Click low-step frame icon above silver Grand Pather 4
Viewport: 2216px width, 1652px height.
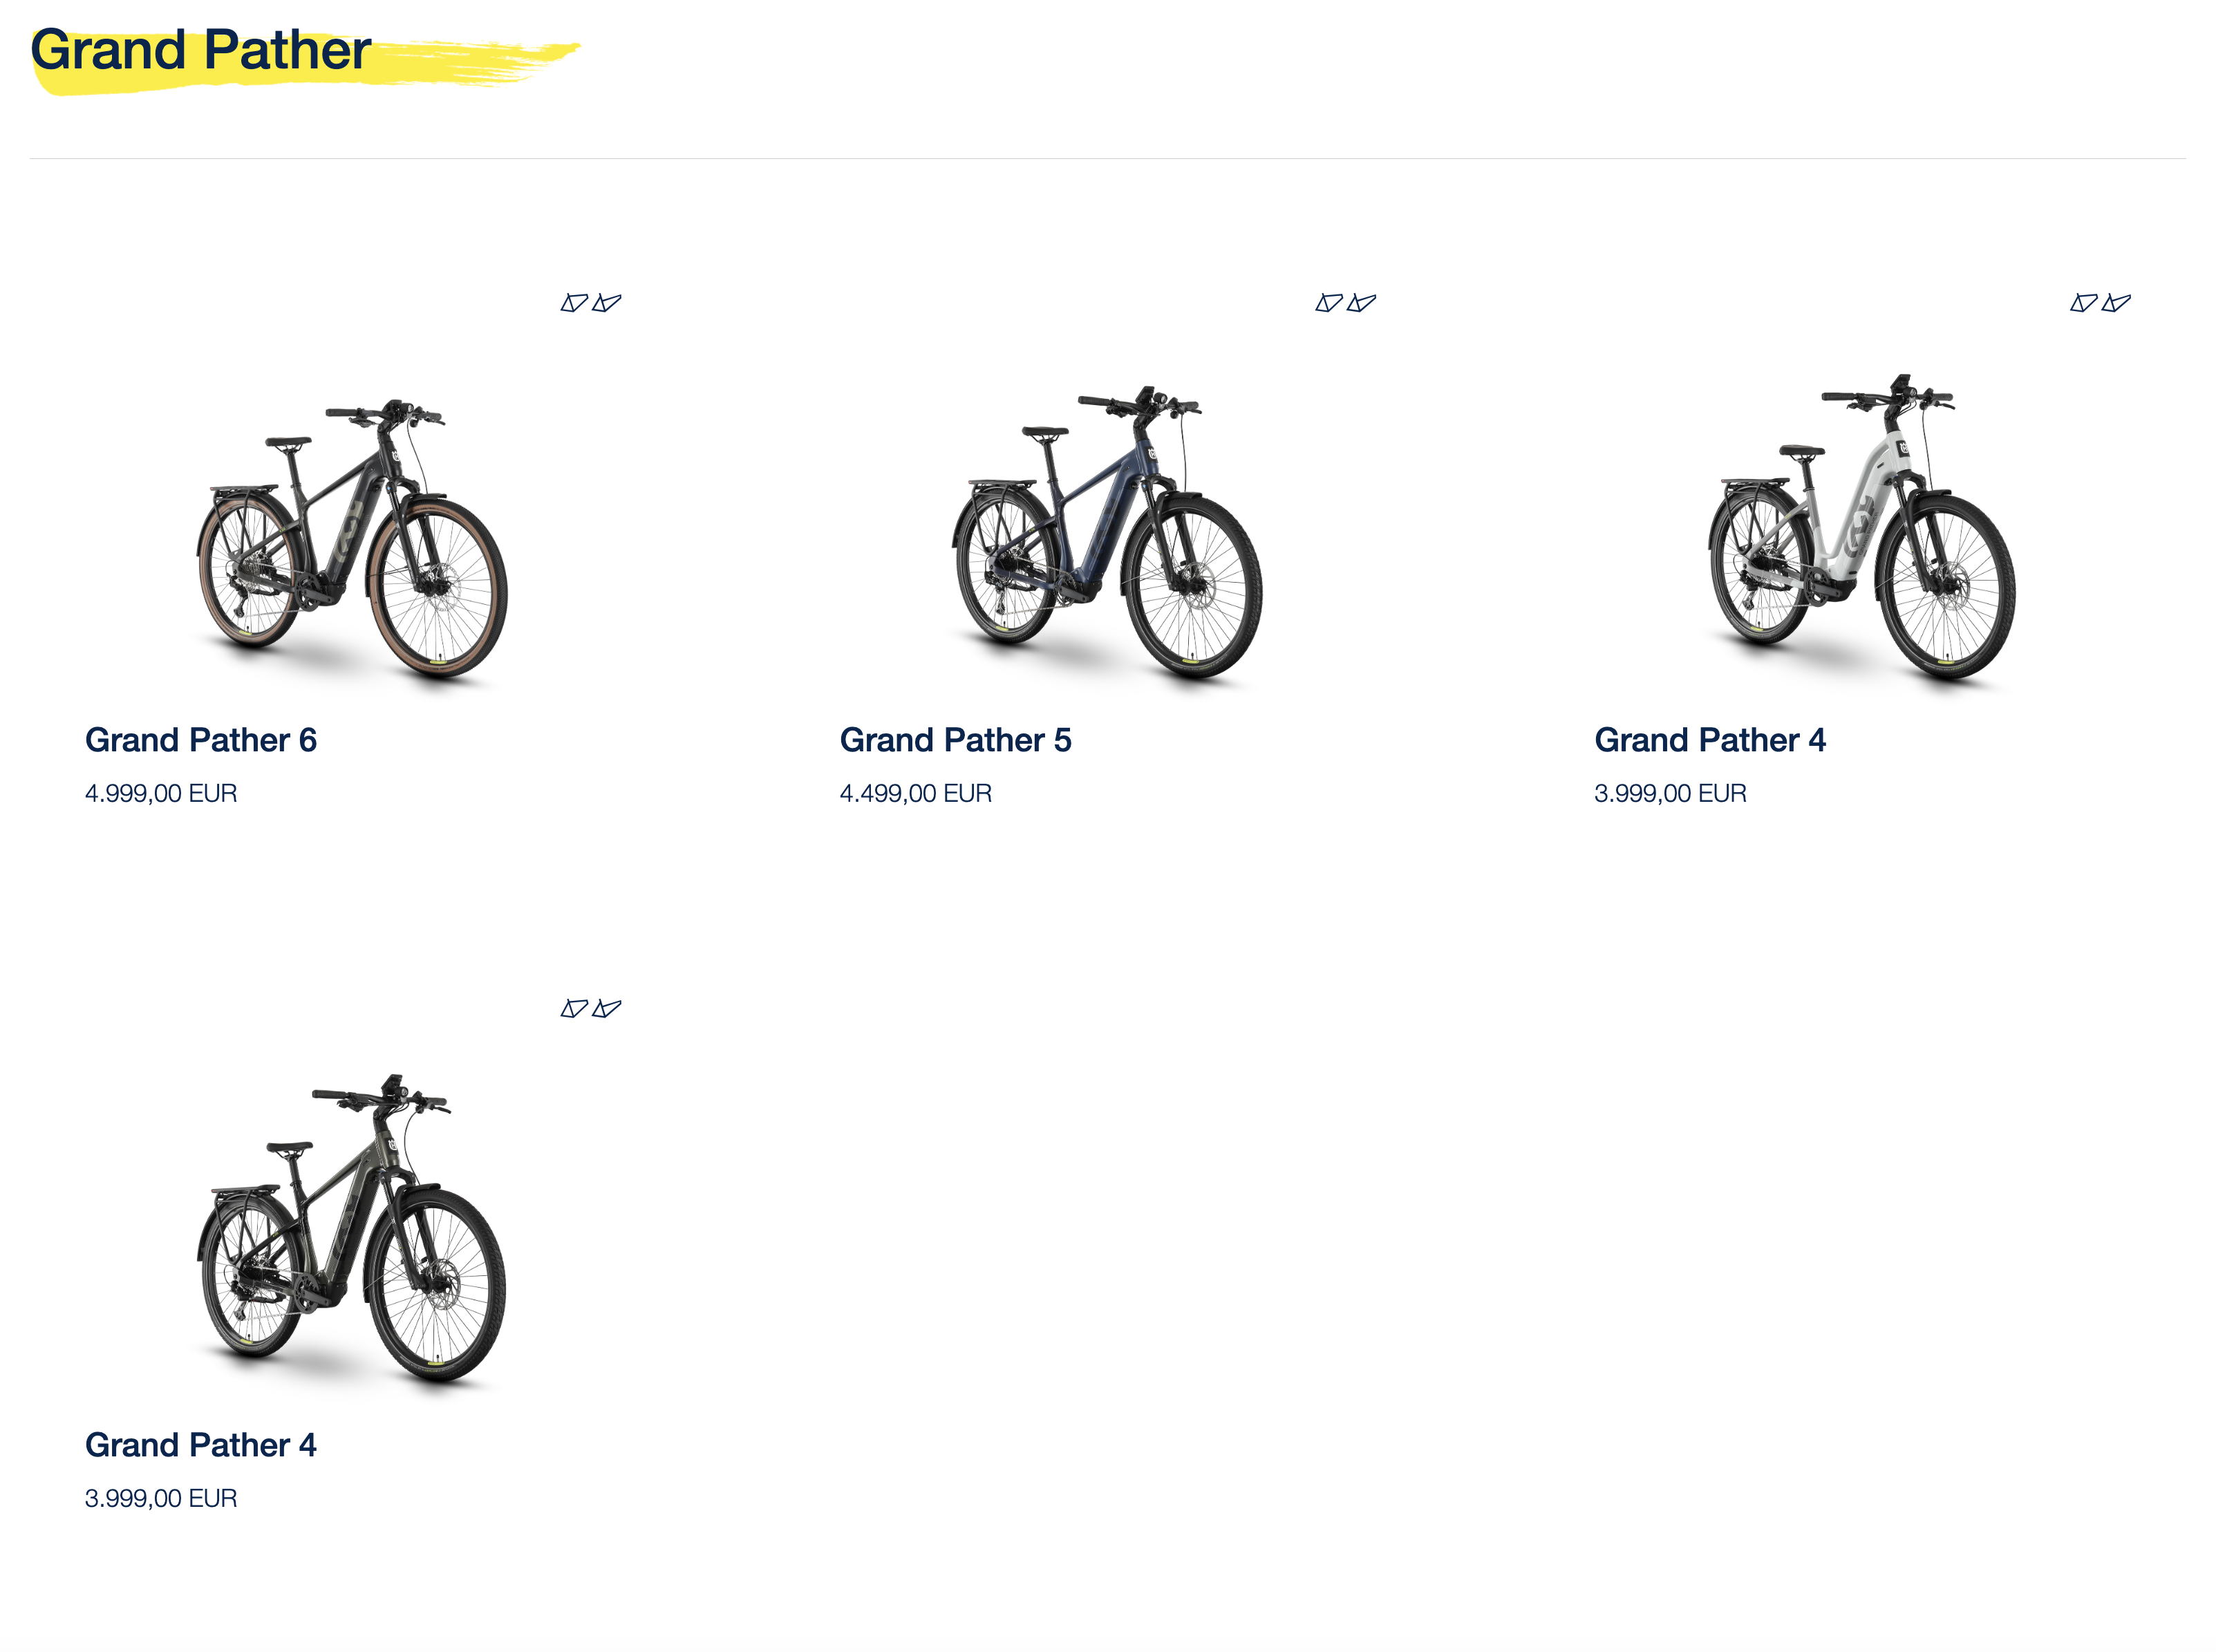click(2117, 303)
